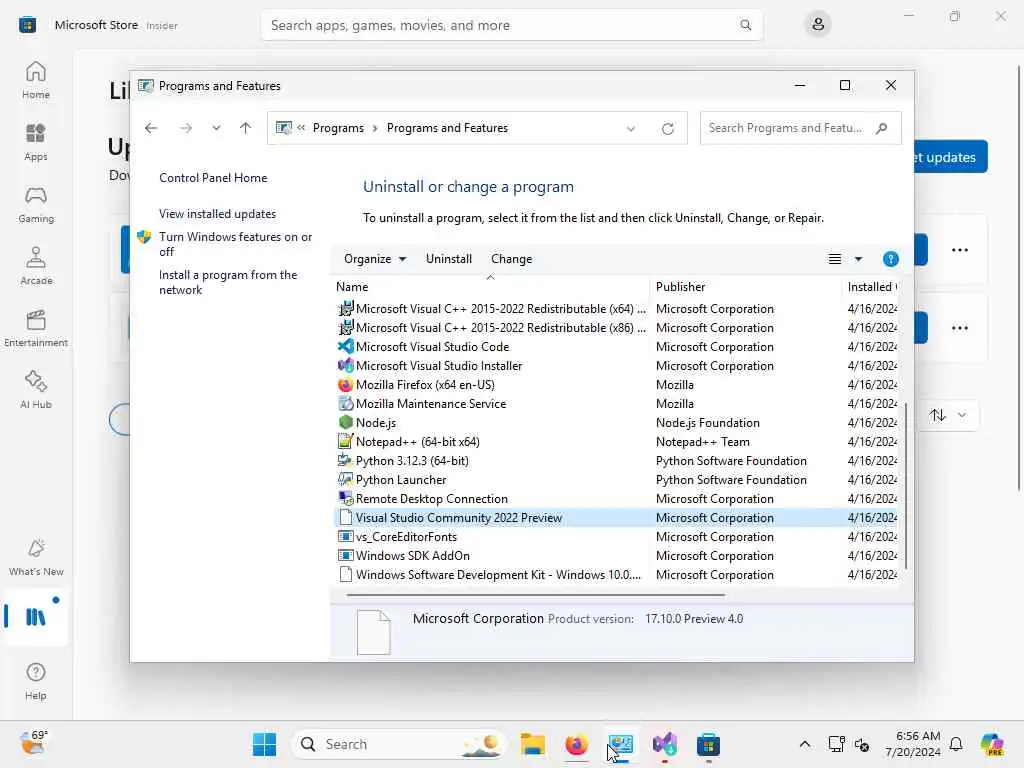Refresh the Programs and Features list
Image resolution: width=1024 pixels, height=768 pixels.
[x=667, y=129]
